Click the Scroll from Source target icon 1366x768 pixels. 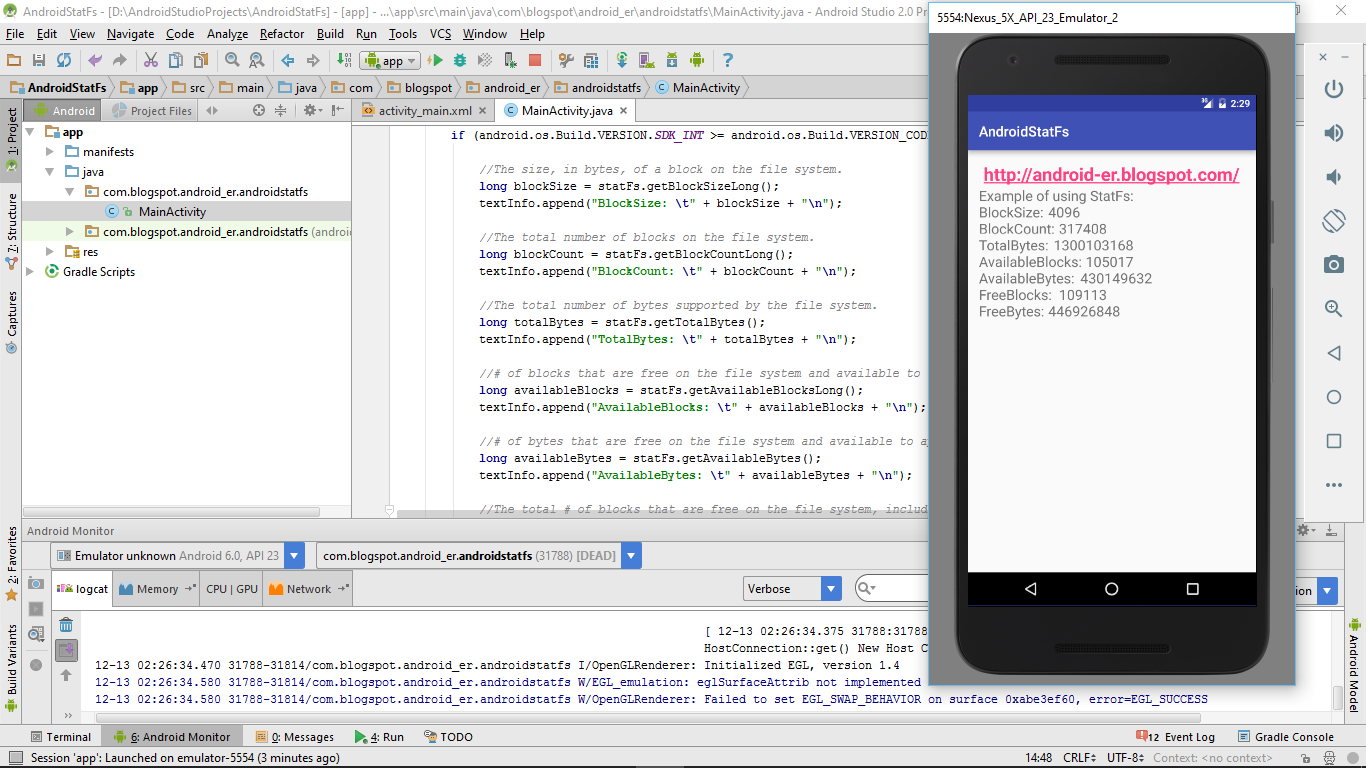point(259,111)
